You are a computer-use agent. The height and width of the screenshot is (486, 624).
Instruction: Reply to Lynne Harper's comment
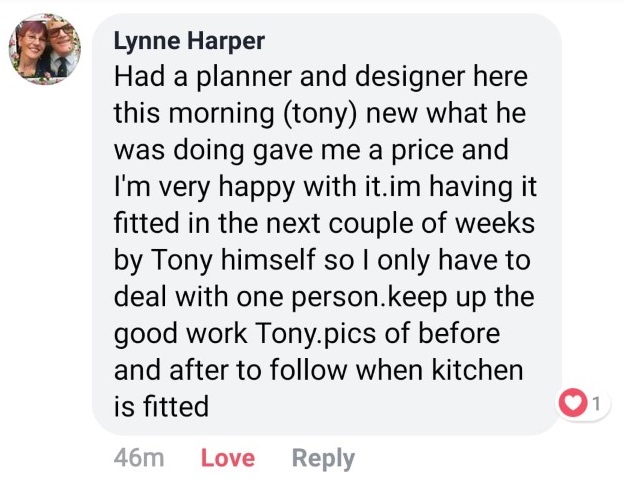coord(322,458)
